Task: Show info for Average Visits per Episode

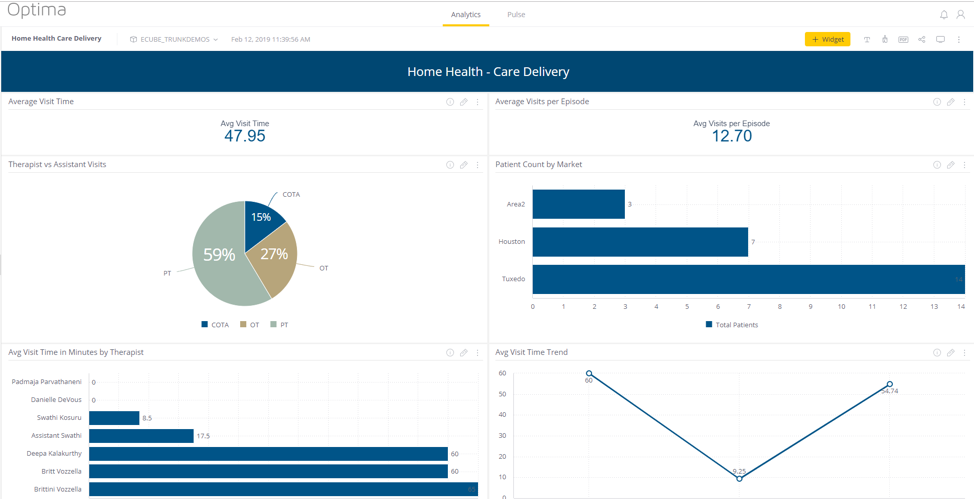Action: coord(937,102)
